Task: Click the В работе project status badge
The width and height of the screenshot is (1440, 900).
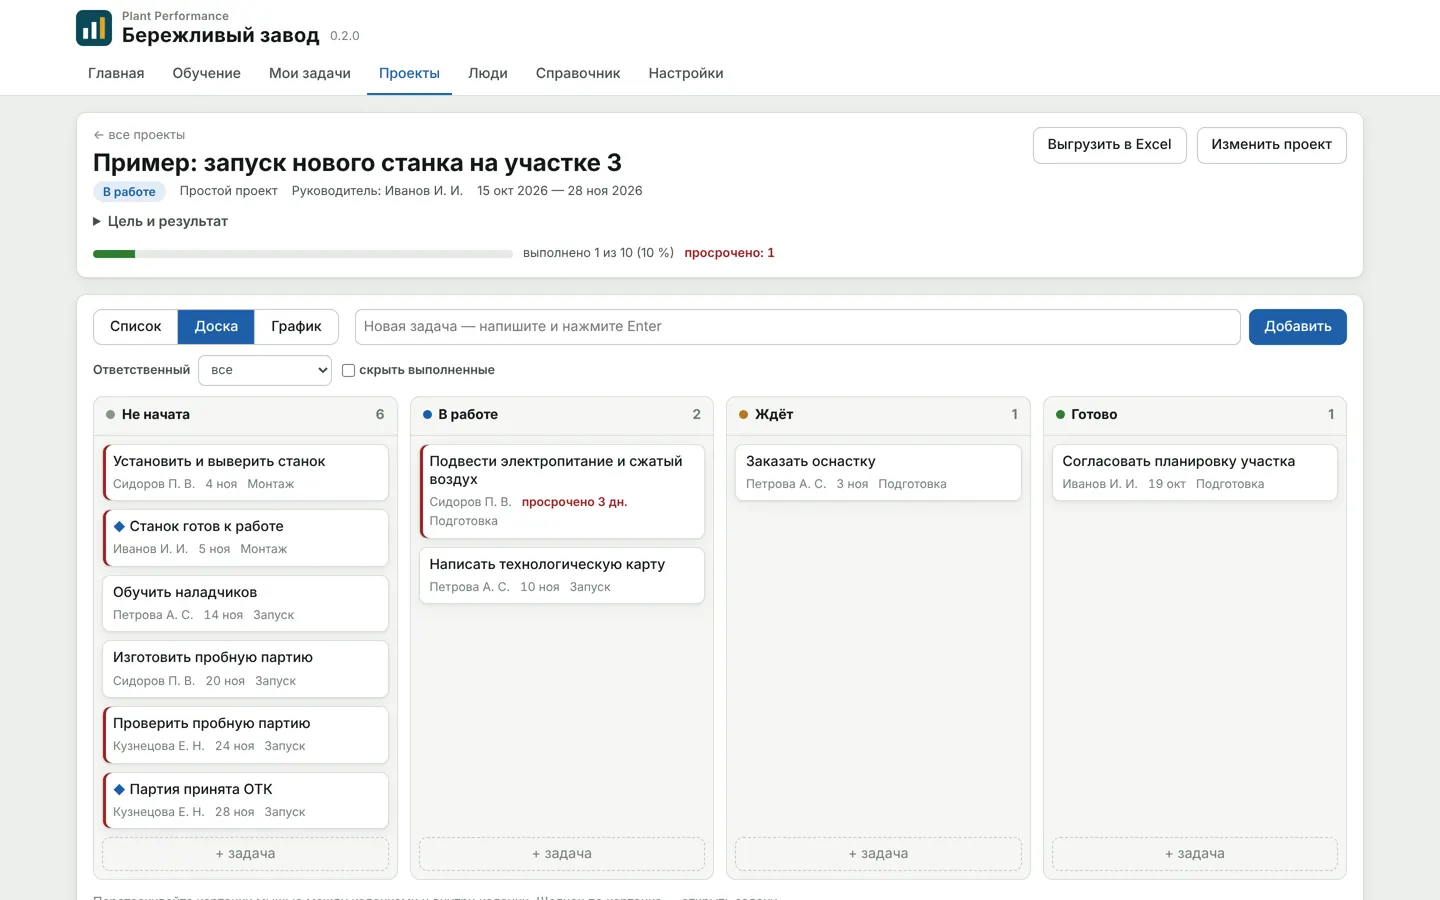Action: pos(129,192)
